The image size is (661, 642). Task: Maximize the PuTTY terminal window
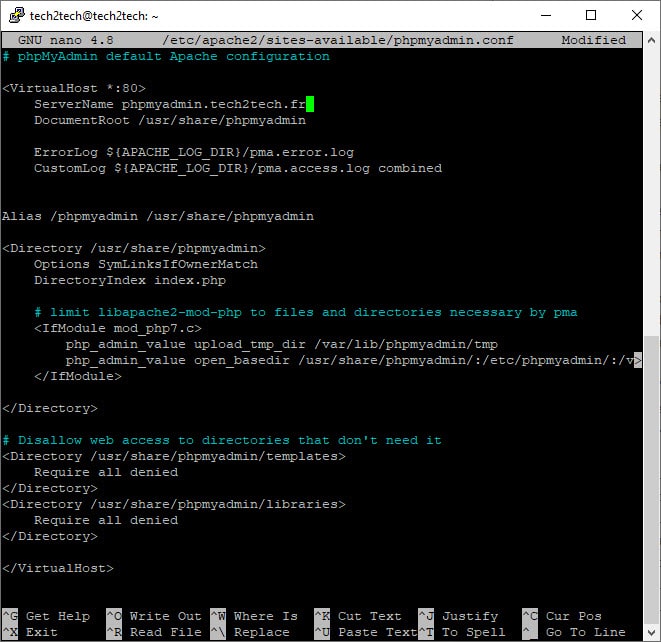coord(591,15)
